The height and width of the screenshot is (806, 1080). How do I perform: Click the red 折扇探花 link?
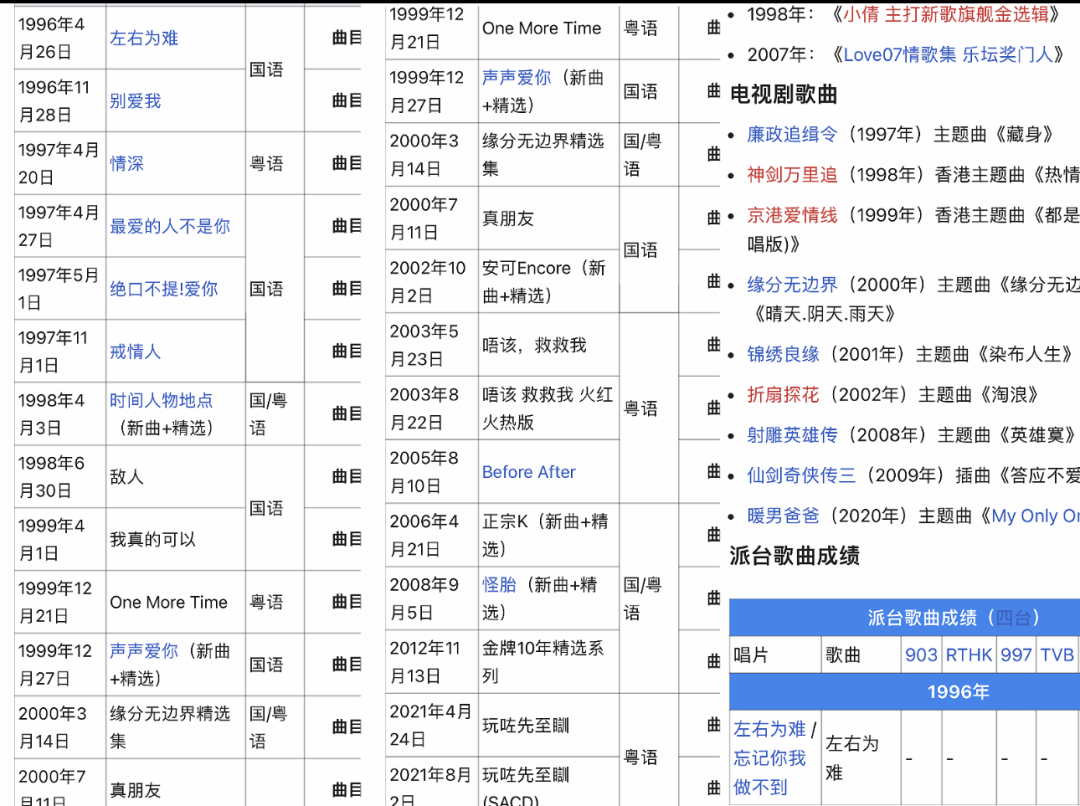click(783, 394)
